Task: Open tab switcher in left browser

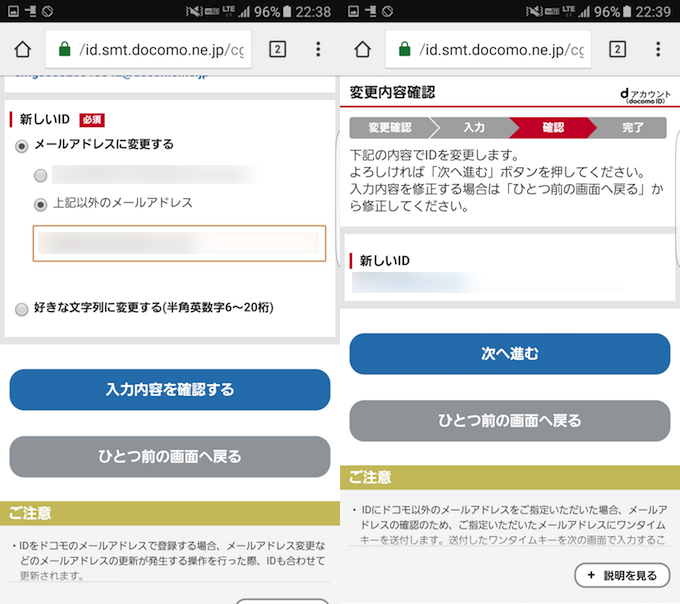Action: pos(278,49)
